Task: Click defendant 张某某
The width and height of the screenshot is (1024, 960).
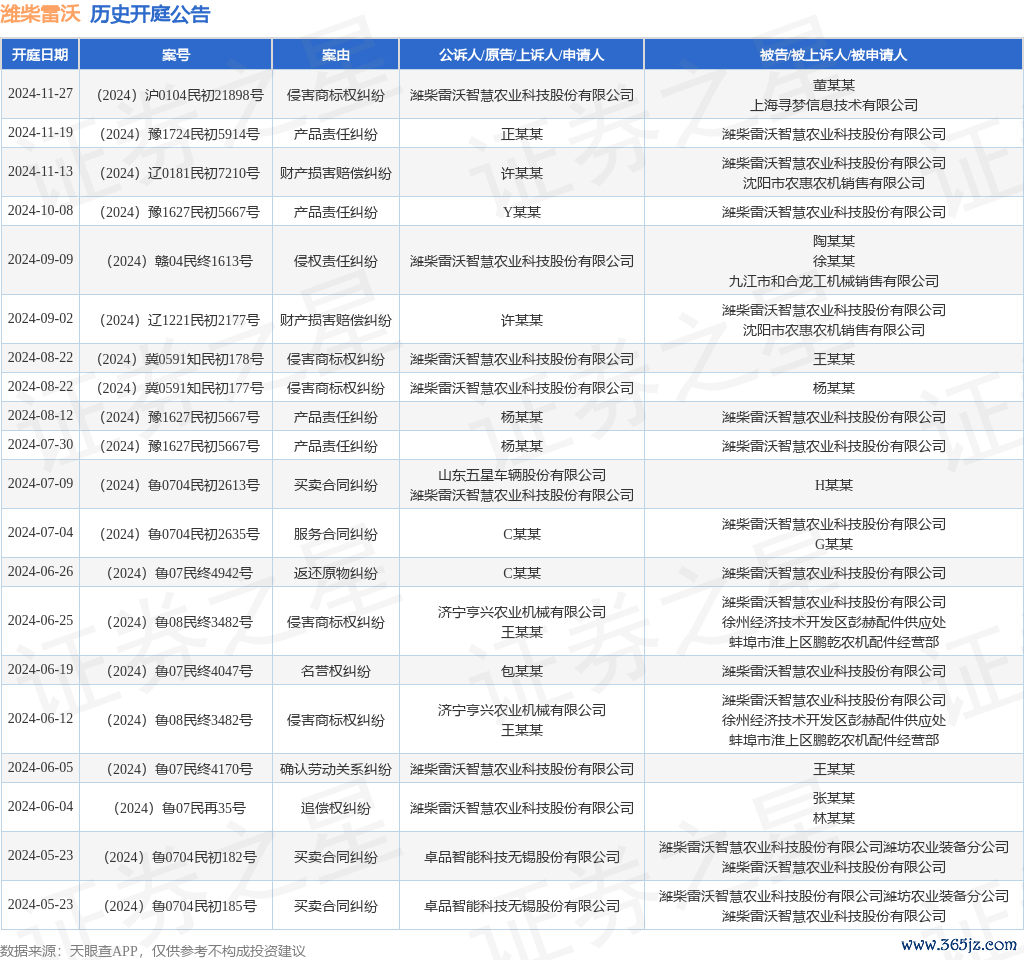Action: click(x=834, y=799)
